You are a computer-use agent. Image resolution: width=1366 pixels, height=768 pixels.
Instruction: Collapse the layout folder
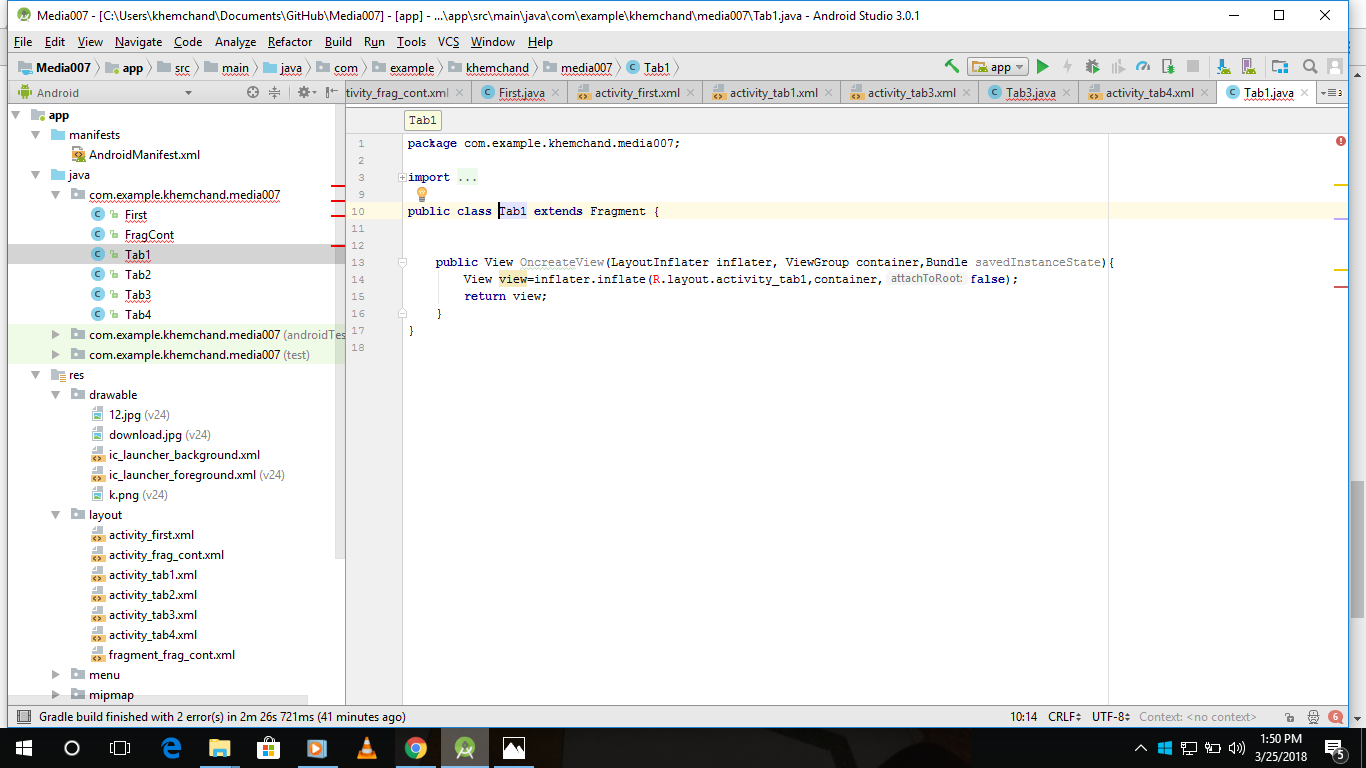(56, 515)
